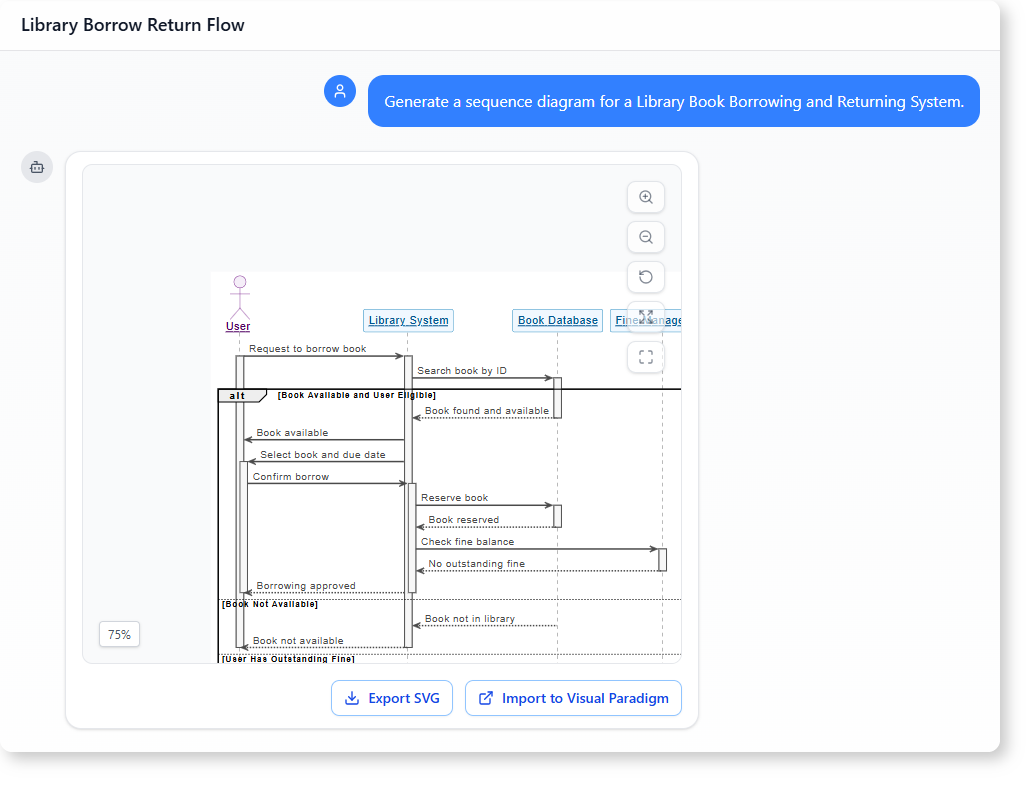
Task: Open the Library System lifeline link
Action: 407,320
